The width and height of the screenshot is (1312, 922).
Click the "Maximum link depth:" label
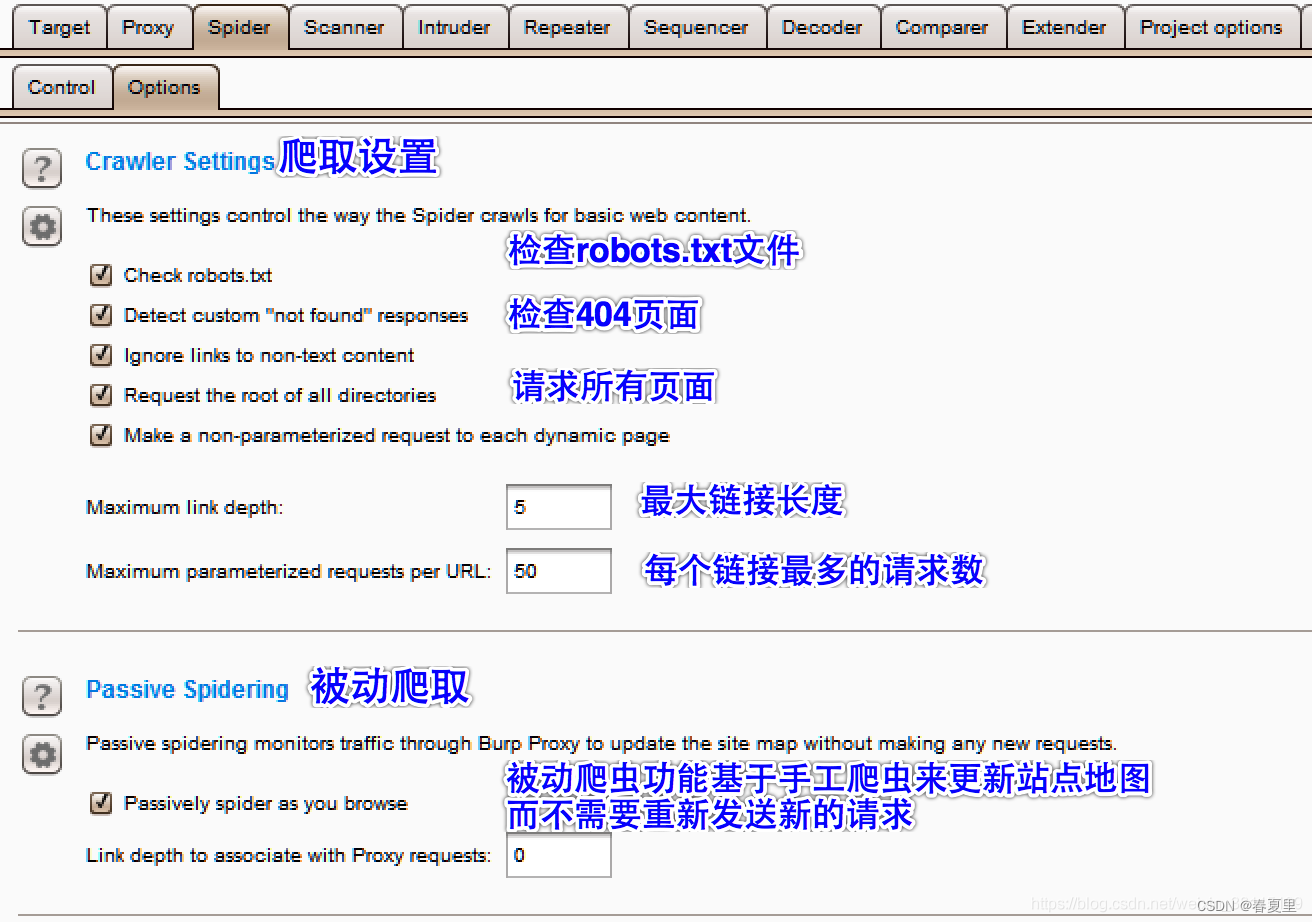click(x=185, y=507)
